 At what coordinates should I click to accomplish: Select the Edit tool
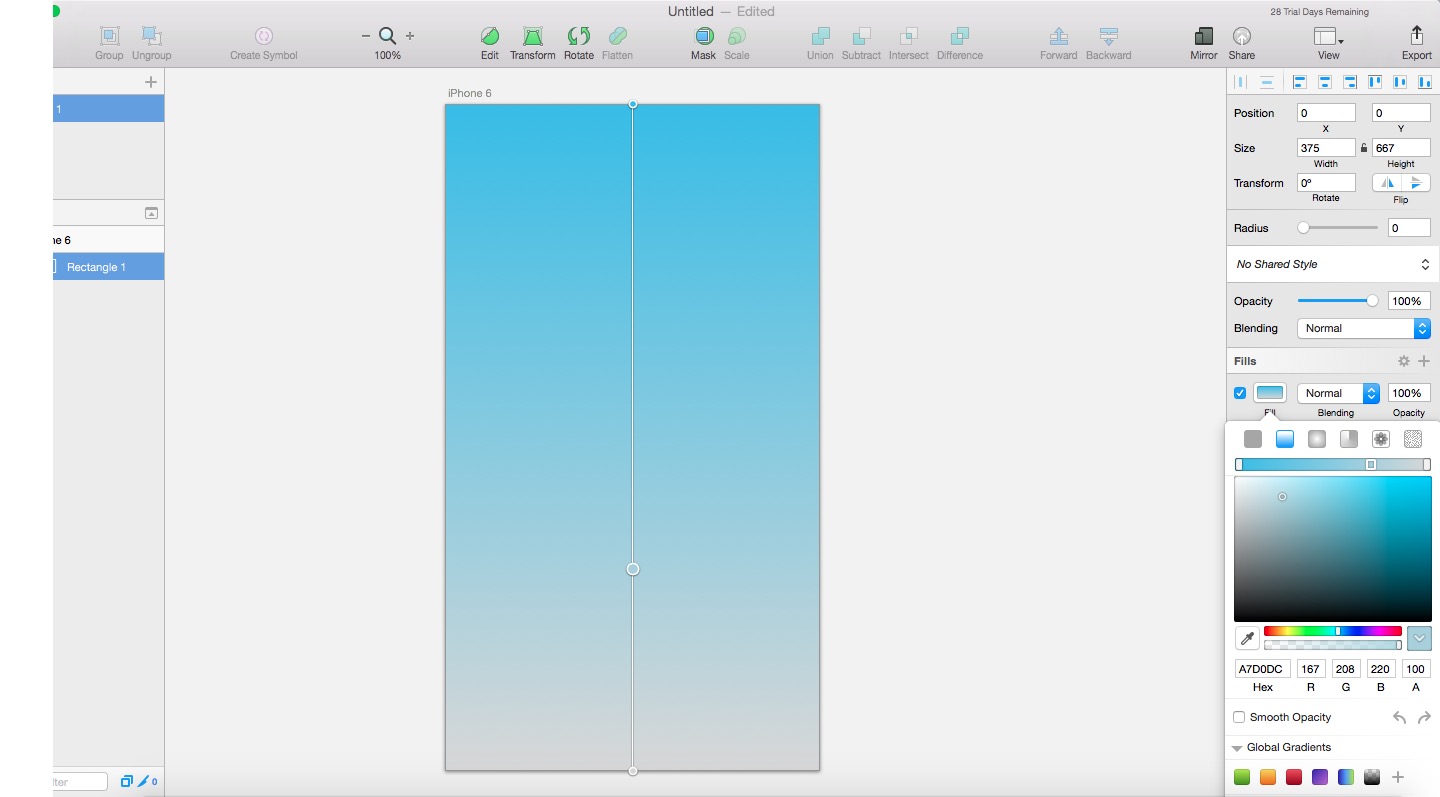click(x=490, y=37)
